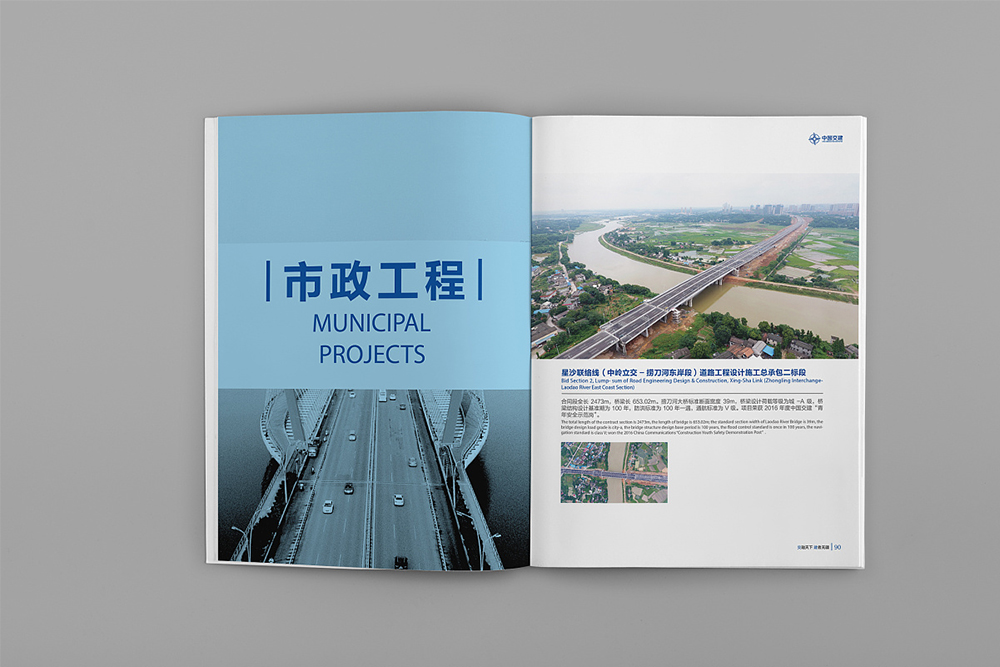Click the vertical bar after 市政工程 title
1000x667 pixels.
[480, 281]
